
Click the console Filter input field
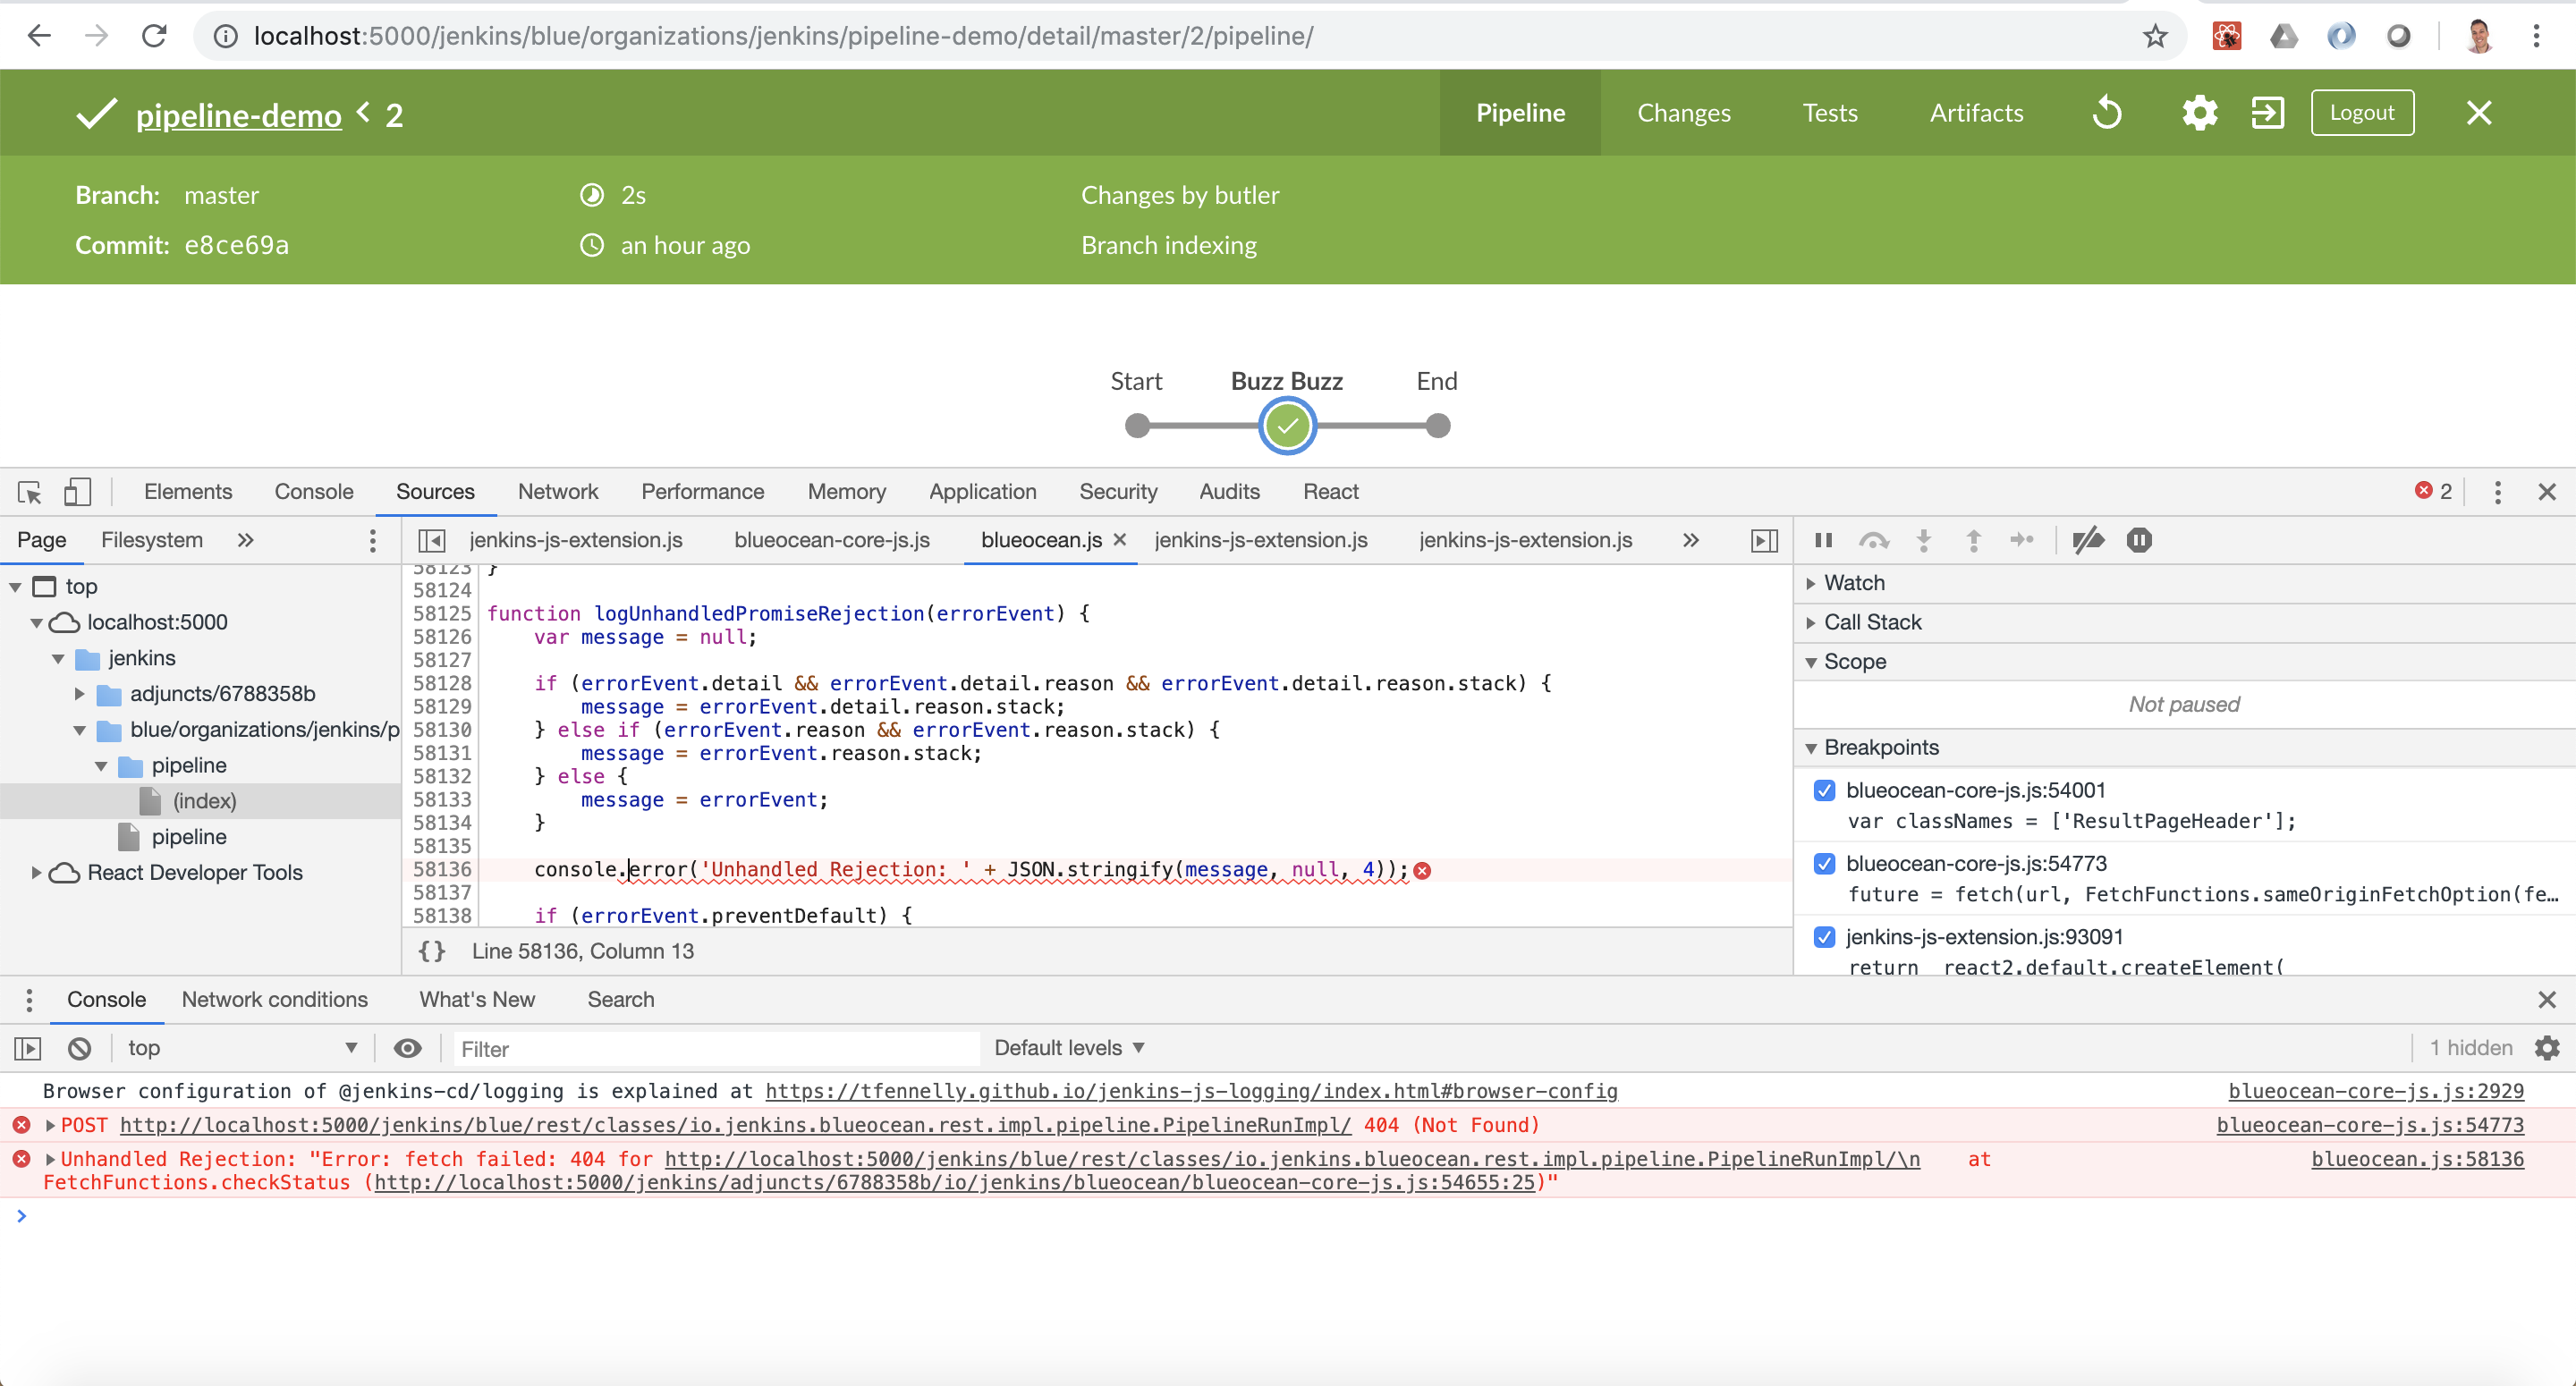pos(715,1049)
